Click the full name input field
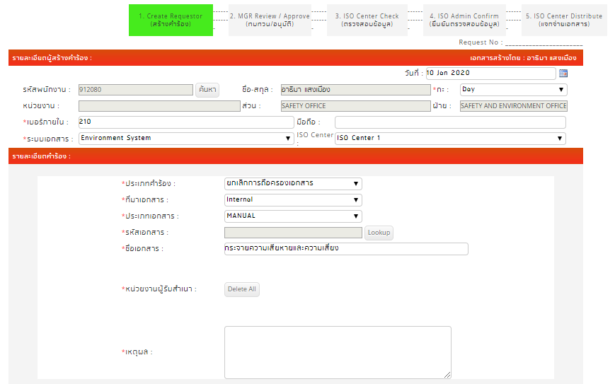 click(355, 89)
